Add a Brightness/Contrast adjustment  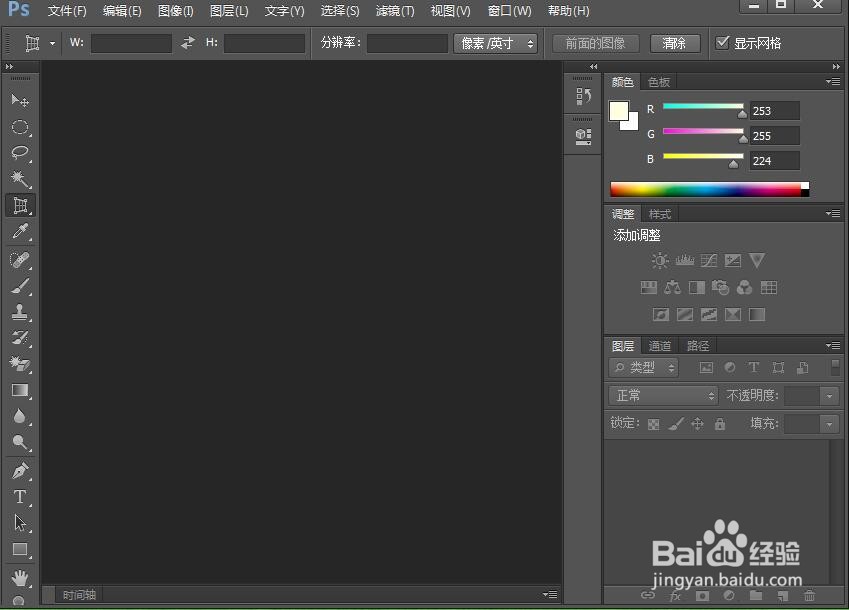(x=659, y=261)
